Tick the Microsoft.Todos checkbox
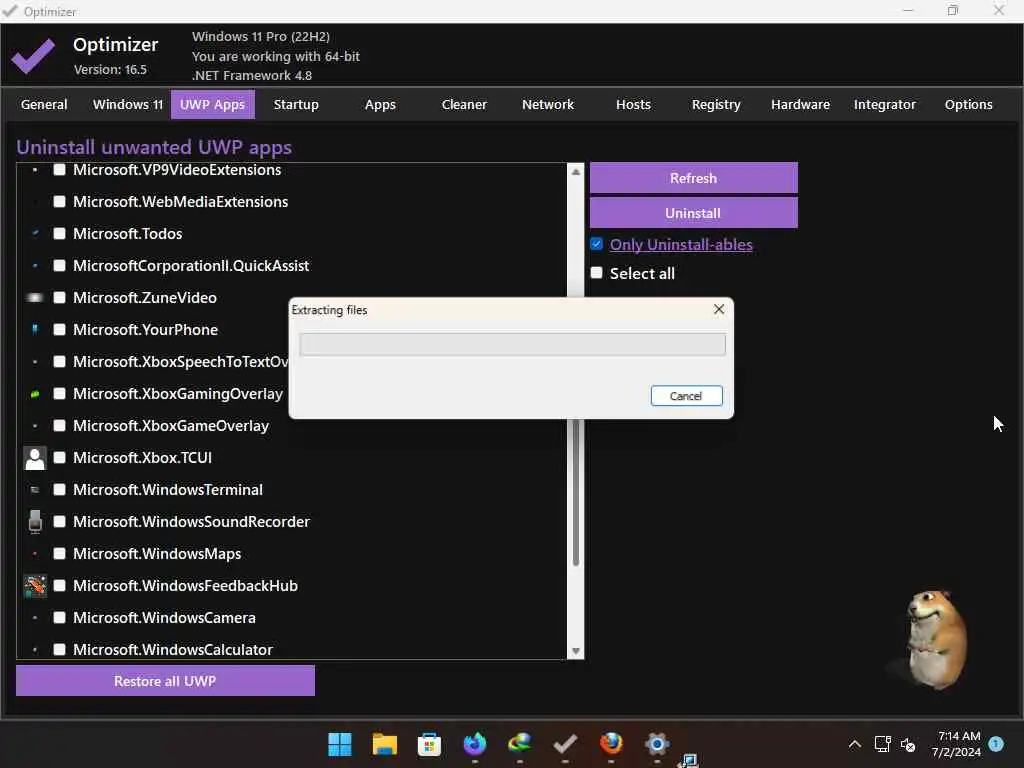Viewport: 1024px width, 768px height. (x=59, y=234)
